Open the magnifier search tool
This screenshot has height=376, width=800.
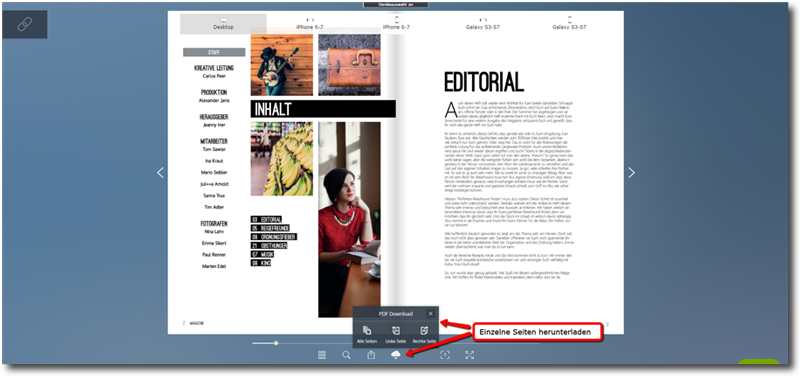(x=346, y=355)
